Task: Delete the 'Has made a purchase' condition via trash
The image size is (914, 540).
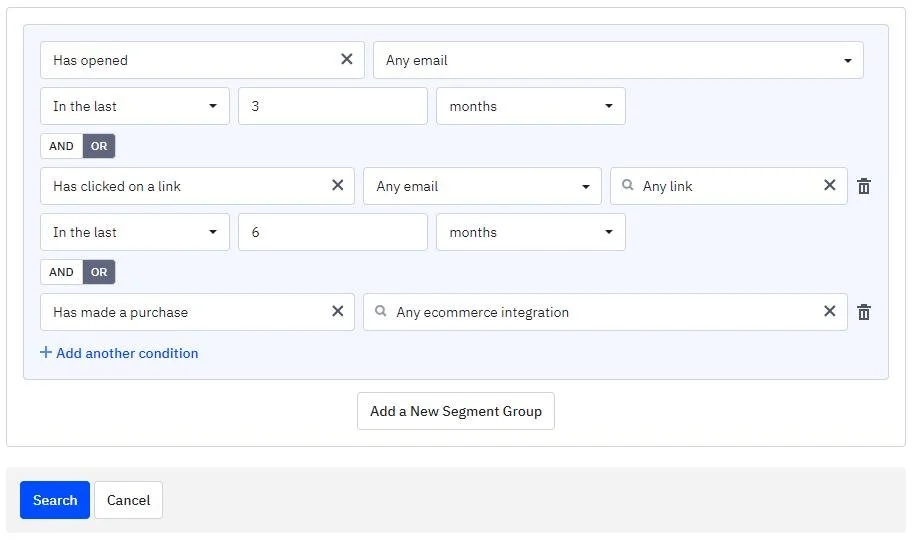Action: tap(864, 312)
